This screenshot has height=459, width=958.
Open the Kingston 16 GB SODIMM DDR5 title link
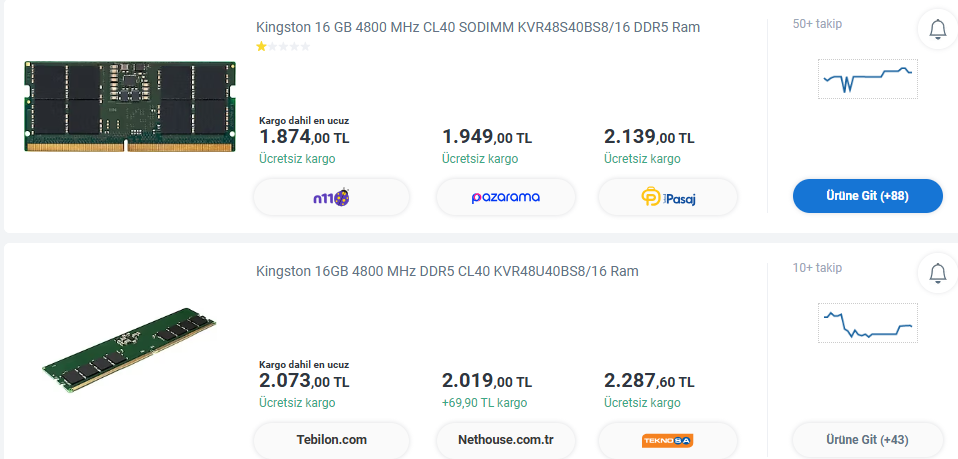(x=478, y=27)
